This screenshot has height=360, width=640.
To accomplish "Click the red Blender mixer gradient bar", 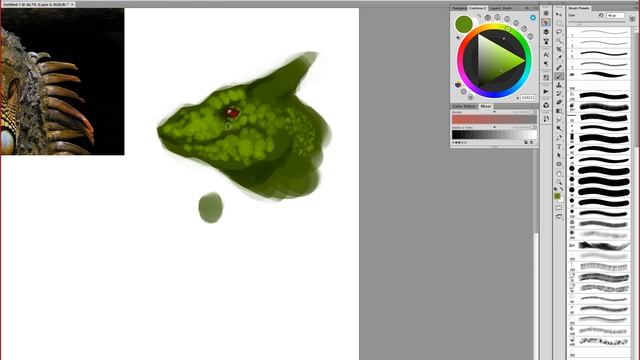I will point(494,119).
